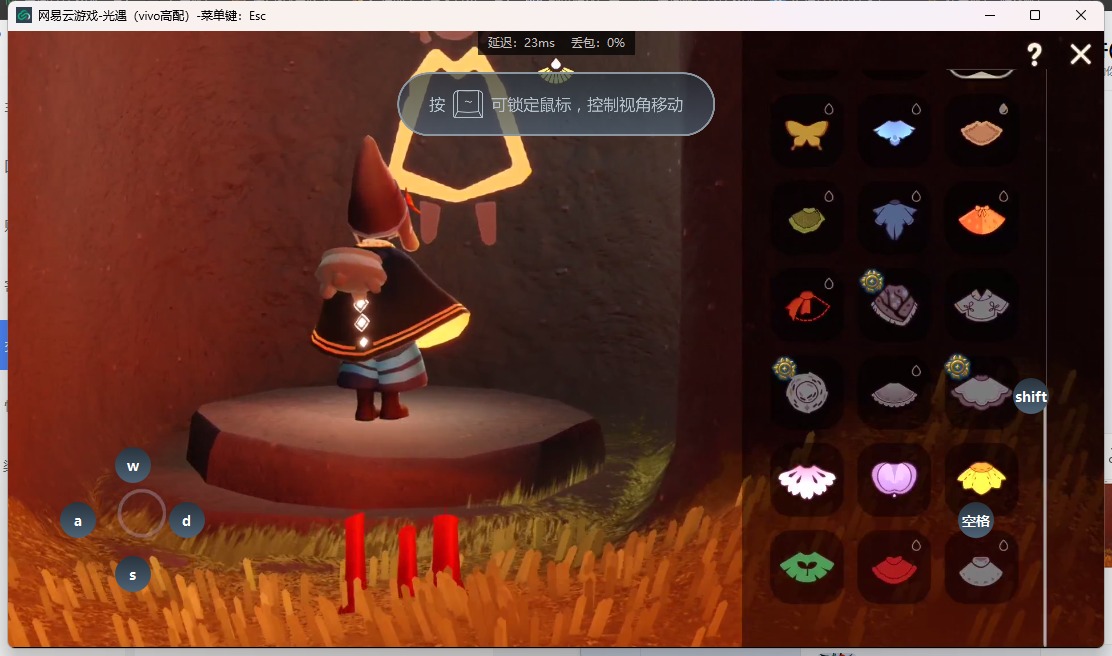
Task: Select the olive green cape
Action: point(807,219)
